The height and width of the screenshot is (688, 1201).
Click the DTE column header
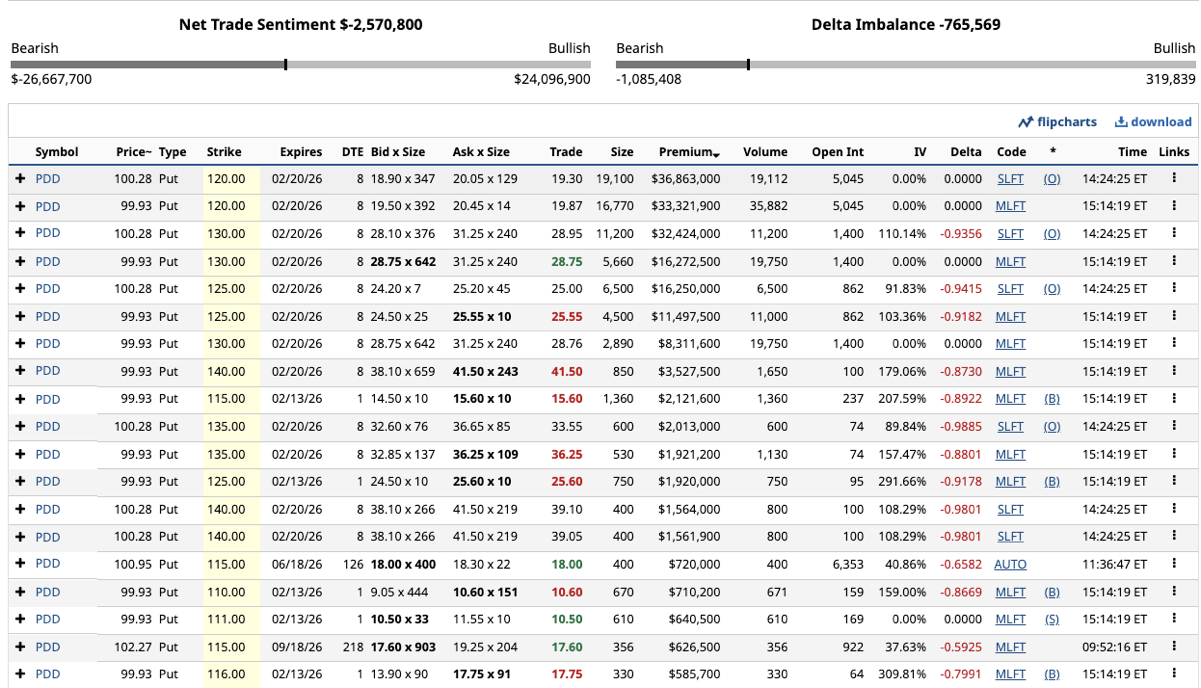coord(352,152)
